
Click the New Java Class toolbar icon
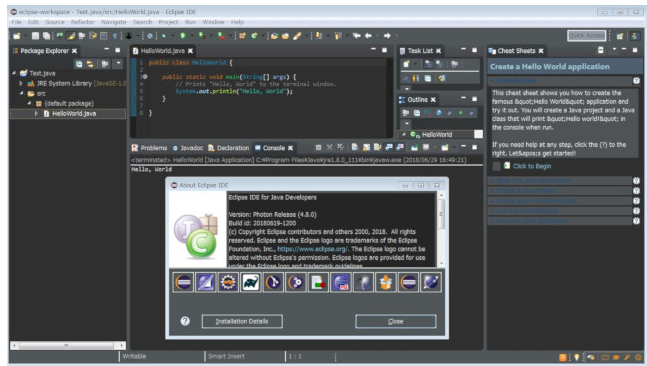click(254, 36)
